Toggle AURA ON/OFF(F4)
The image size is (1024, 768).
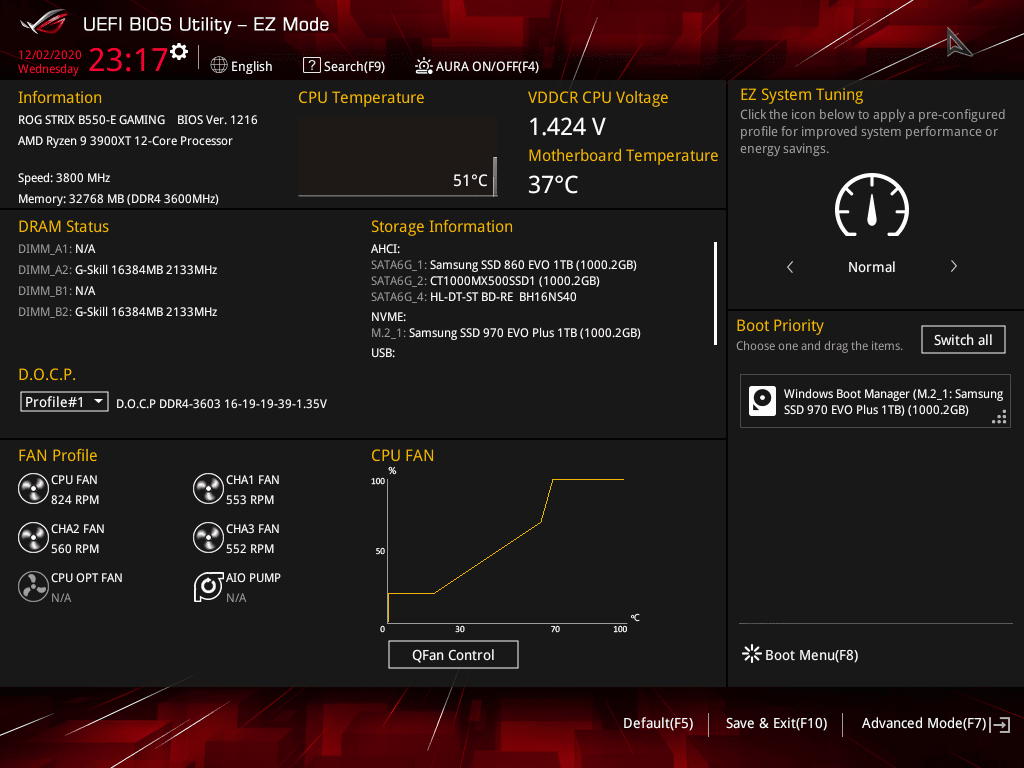pos(487,66)
